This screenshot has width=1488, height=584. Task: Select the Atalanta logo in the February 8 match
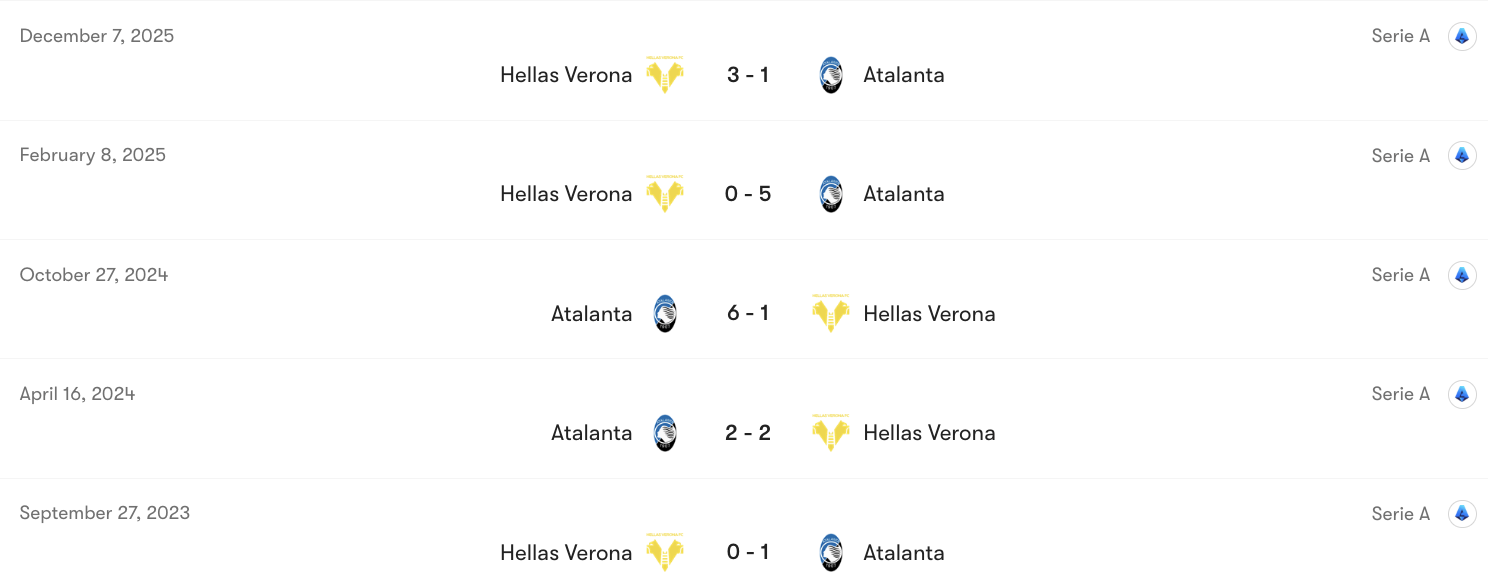coord(830,193)
